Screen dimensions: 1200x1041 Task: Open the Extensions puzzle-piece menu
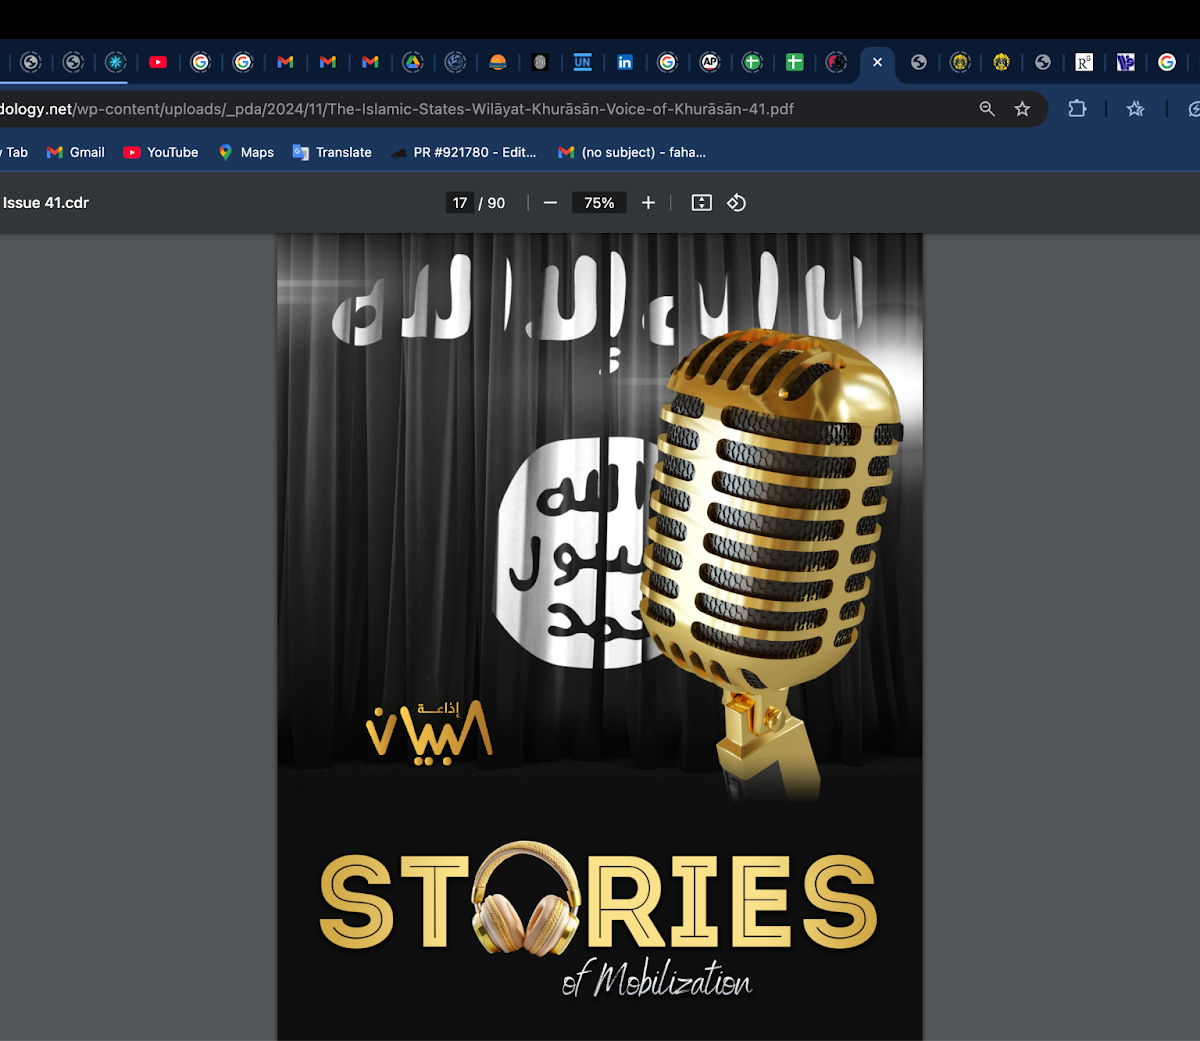click(1077, 109)
